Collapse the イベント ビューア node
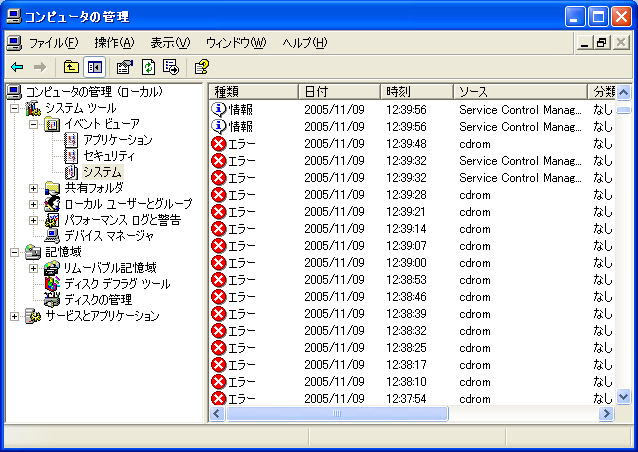The height and width of the screenshot is (452, 638). (x=33, y=124)
